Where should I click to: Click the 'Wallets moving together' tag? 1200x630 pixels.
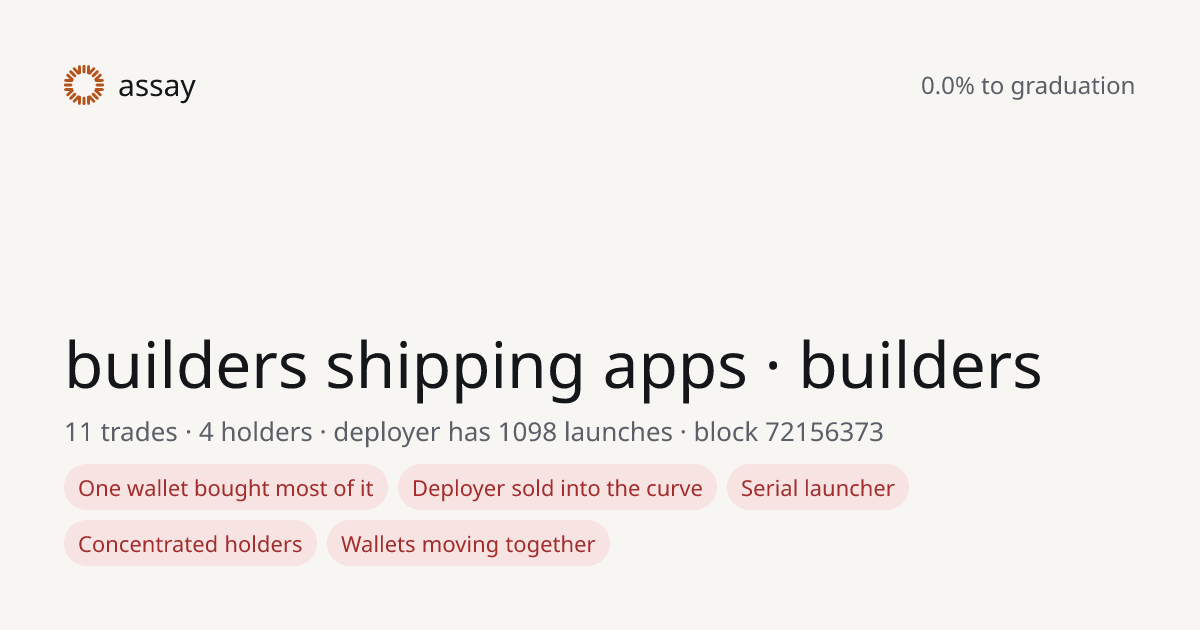coord(468,544)
